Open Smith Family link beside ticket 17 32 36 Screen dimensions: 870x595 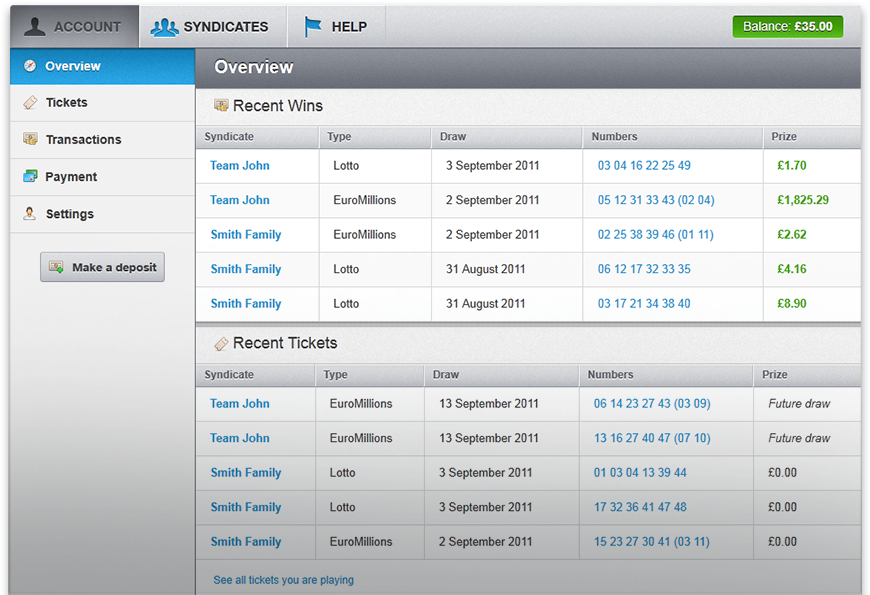(x=246, y=507)
